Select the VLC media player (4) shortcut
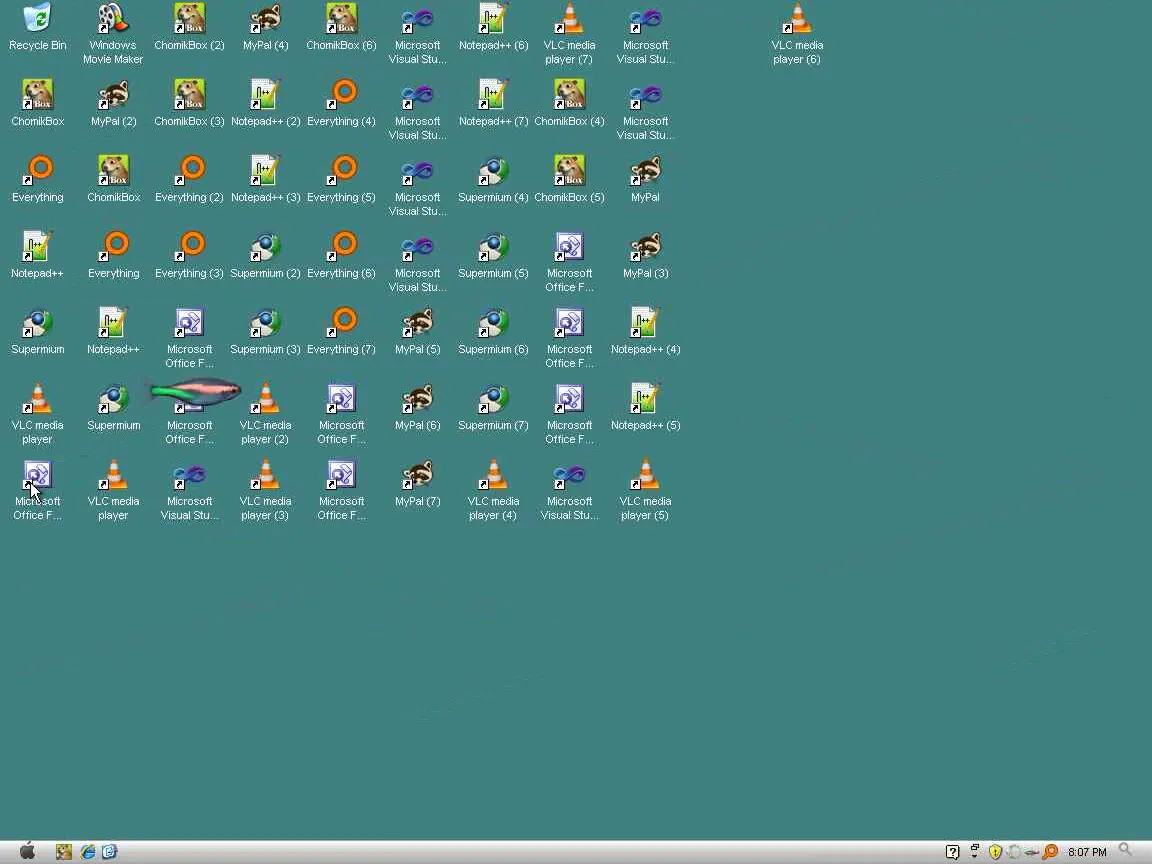 [x=494, y=490]
